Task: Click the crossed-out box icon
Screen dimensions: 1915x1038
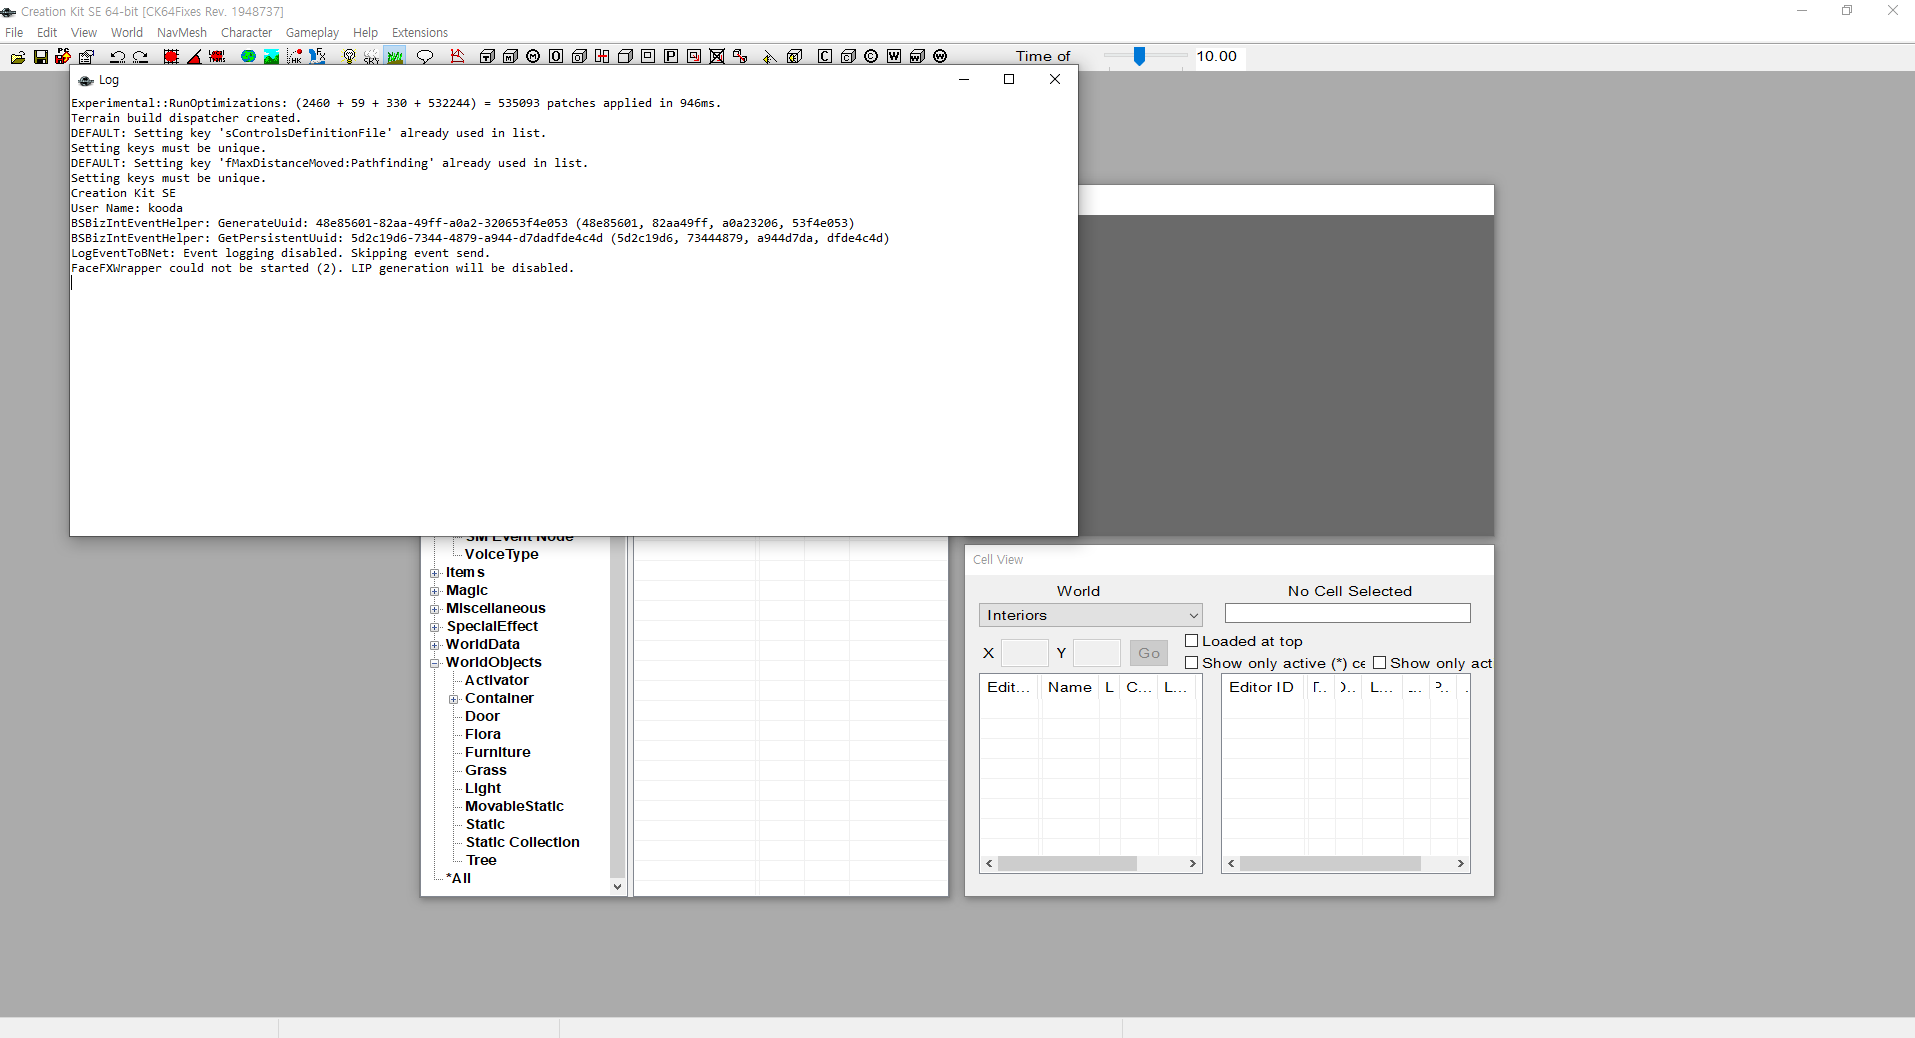Action: click(x=717, y=57)
